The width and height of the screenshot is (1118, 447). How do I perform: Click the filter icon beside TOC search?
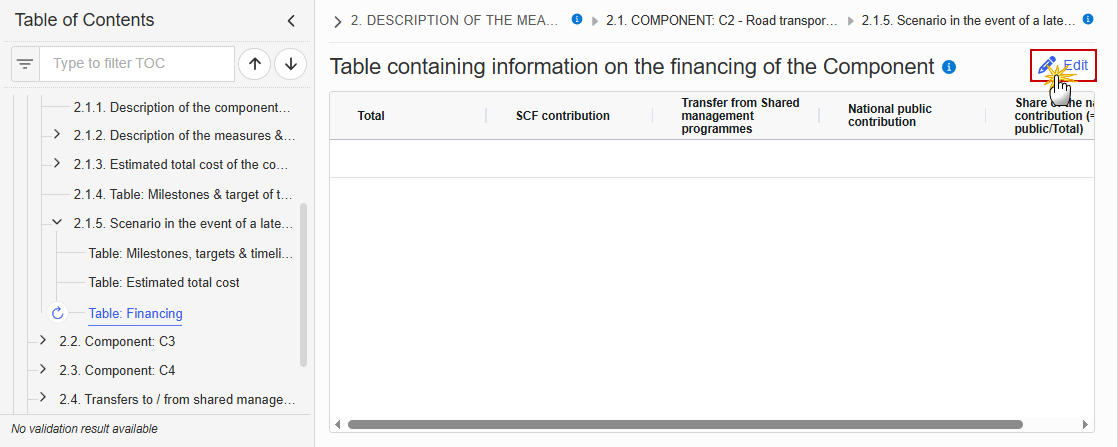(25, 64)
